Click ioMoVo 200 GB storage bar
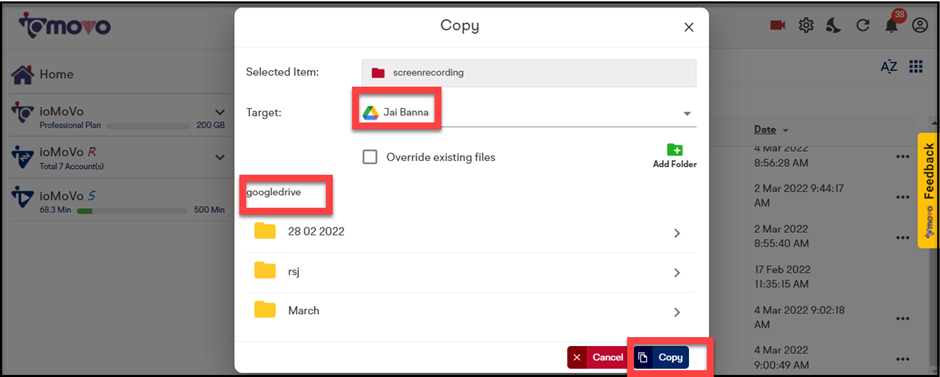The image size is (940, 377). tap(149, 126)
